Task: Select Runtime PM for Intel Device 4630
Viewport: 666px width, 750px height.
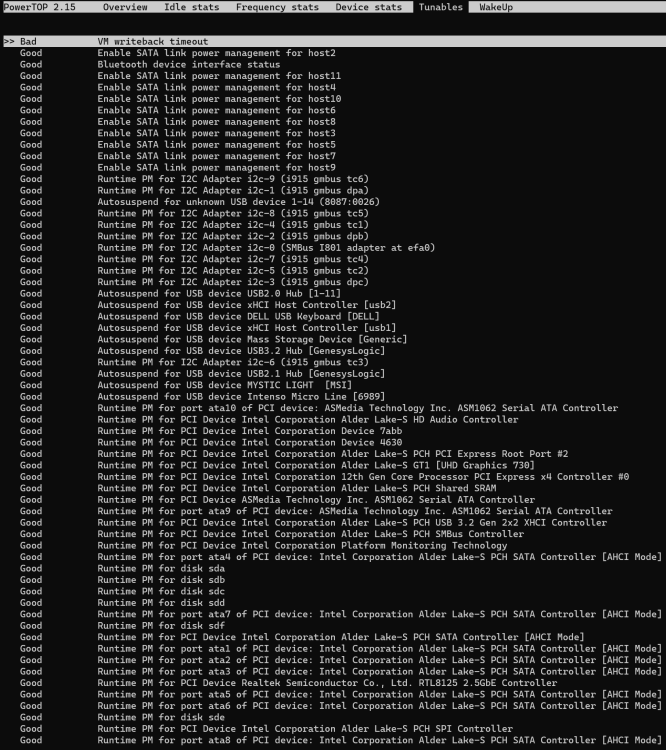Action: [211, 443]
